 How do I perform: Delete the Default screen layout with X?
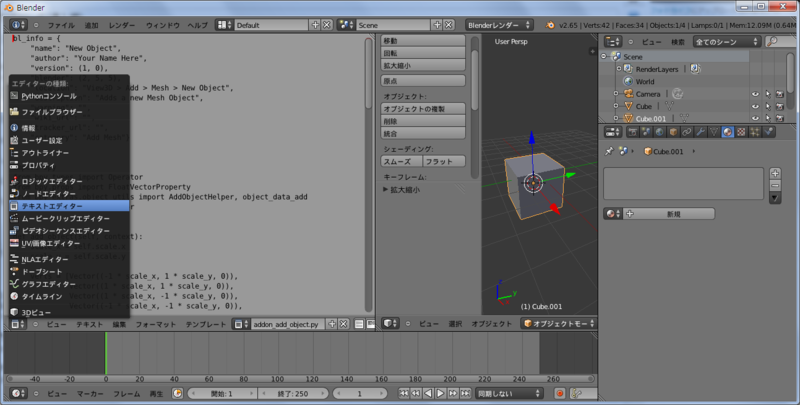tap(327, 24)
